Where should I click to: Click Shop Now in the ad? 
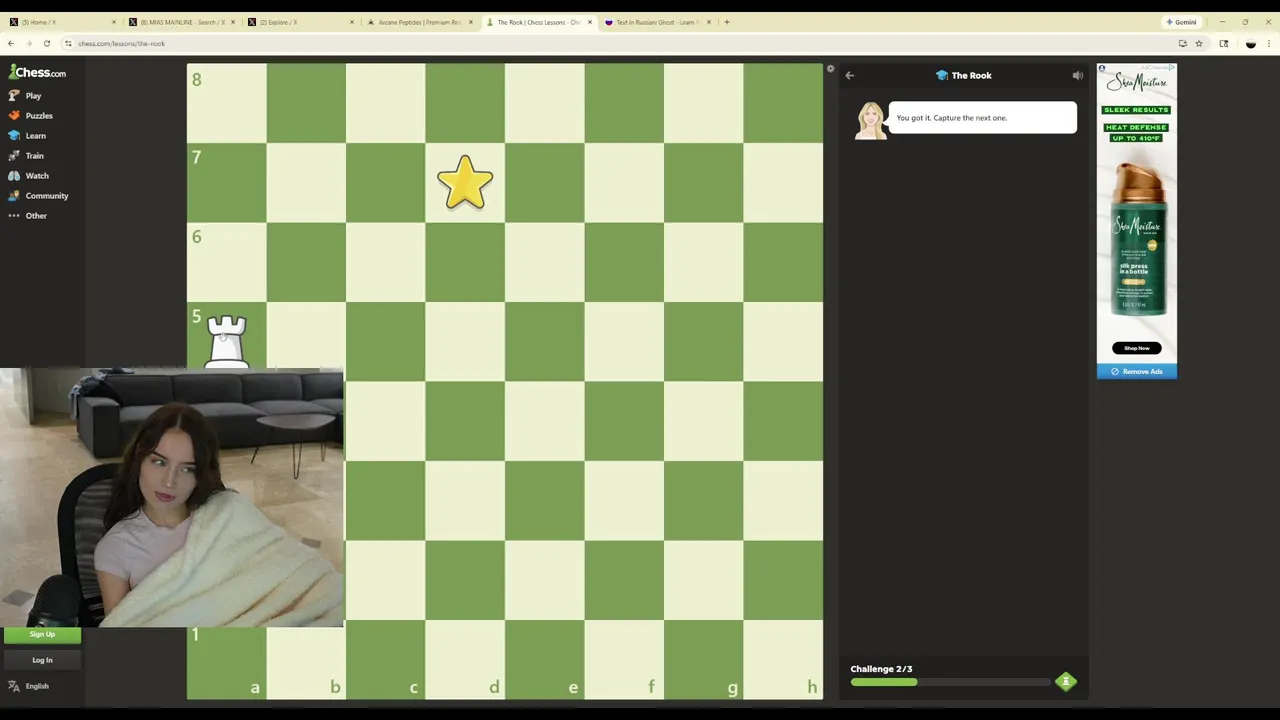1136,348
